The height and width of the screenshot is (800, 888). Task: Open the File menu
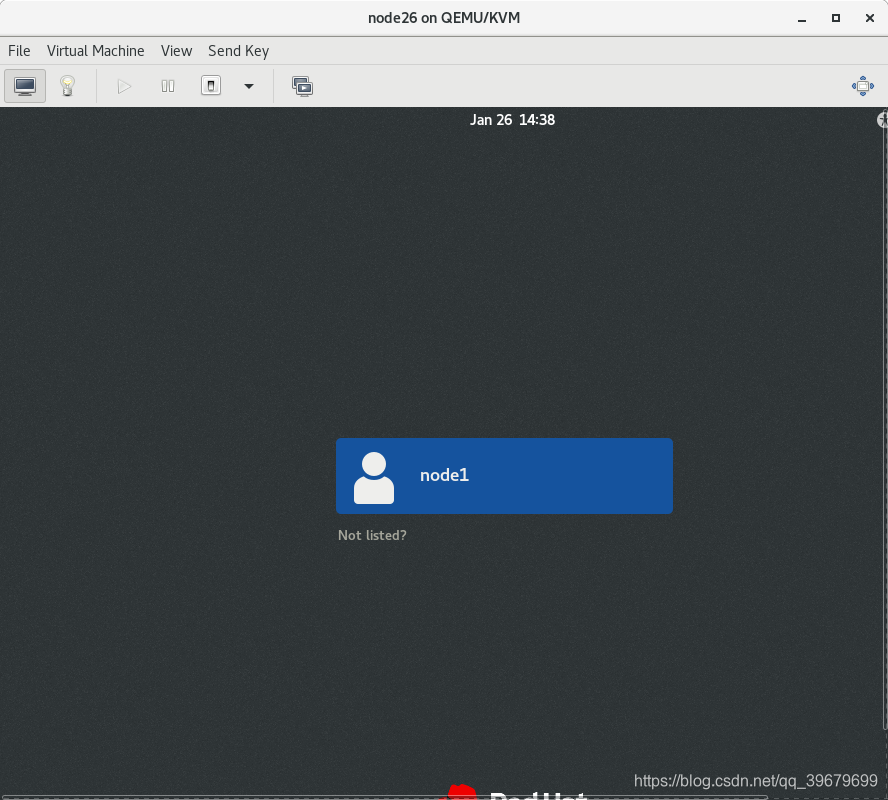click(x=19, y=51)
